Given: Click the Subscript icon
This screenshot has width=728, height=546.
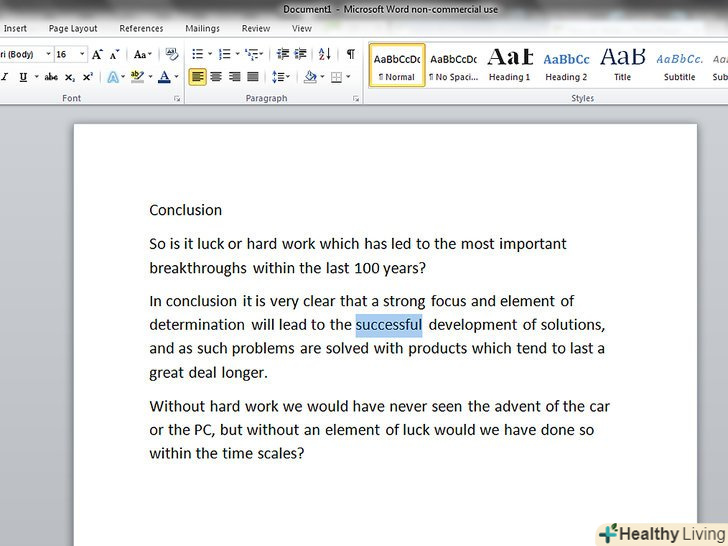Looking at the screenshot, I should pos(70,77).
